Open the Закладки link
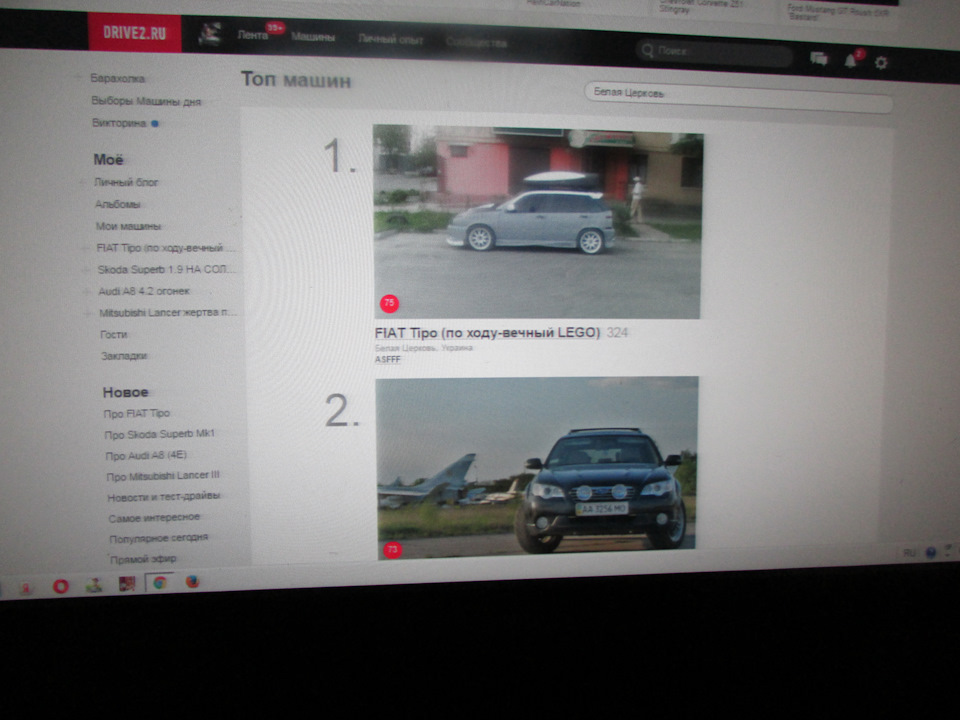The width and height of the screenshot is (960, 720). coord(124,356)
